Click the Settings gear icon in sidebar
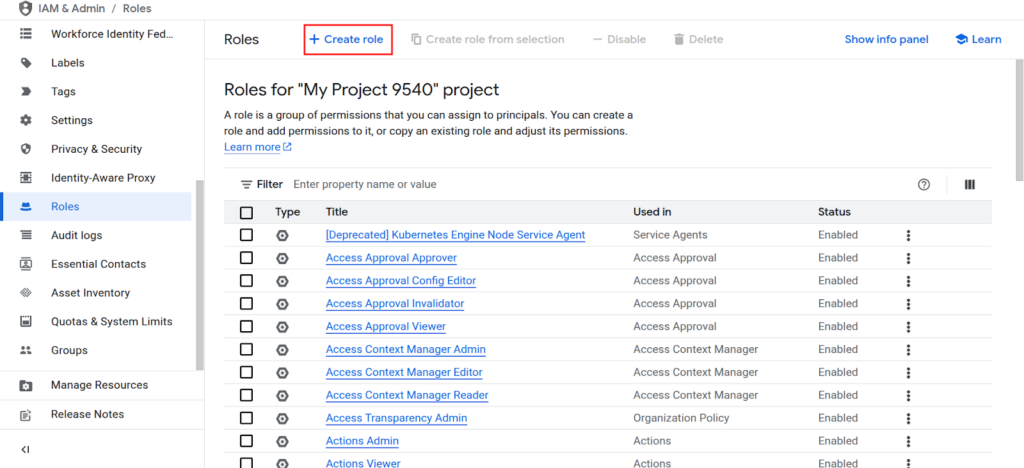Image resolution: width=1024 pixels, height=468 pixels. coord(25,120)
